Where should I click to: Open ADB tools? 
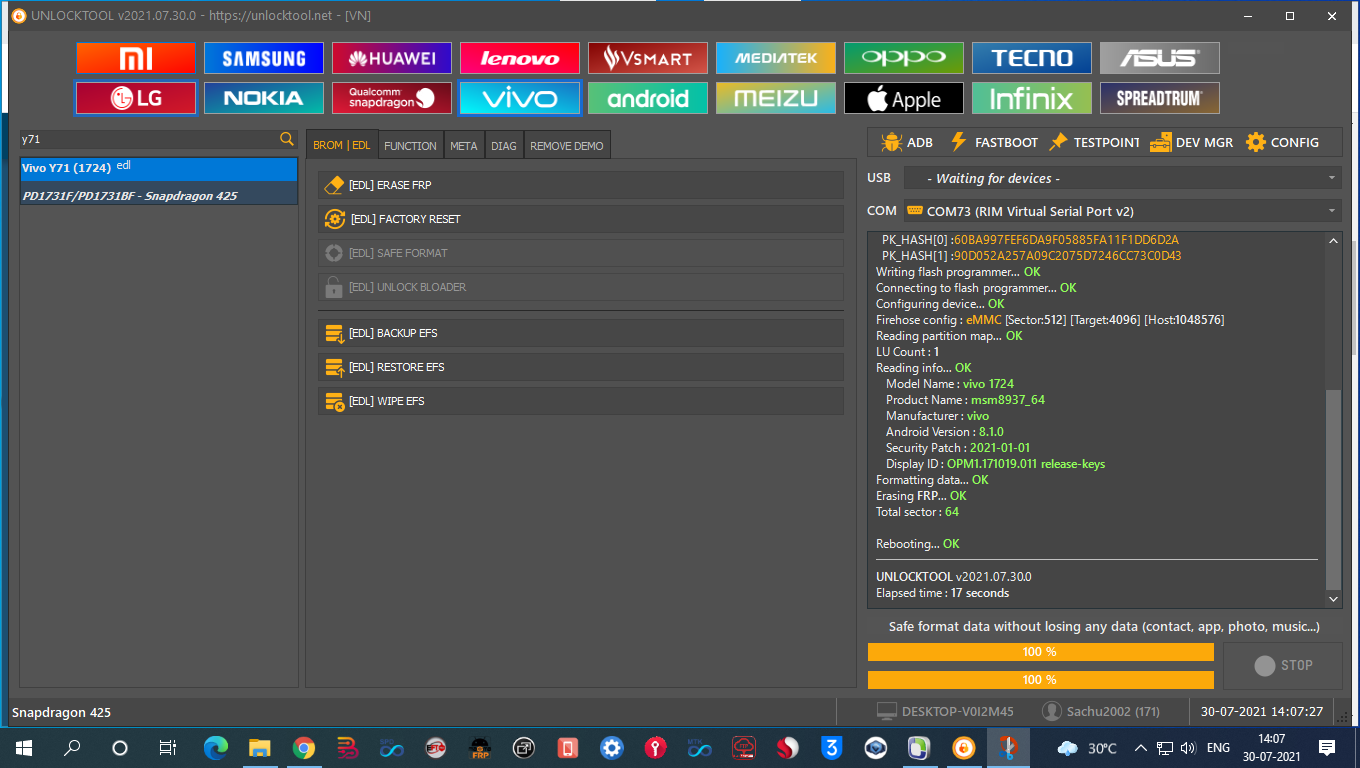[907, 142]
